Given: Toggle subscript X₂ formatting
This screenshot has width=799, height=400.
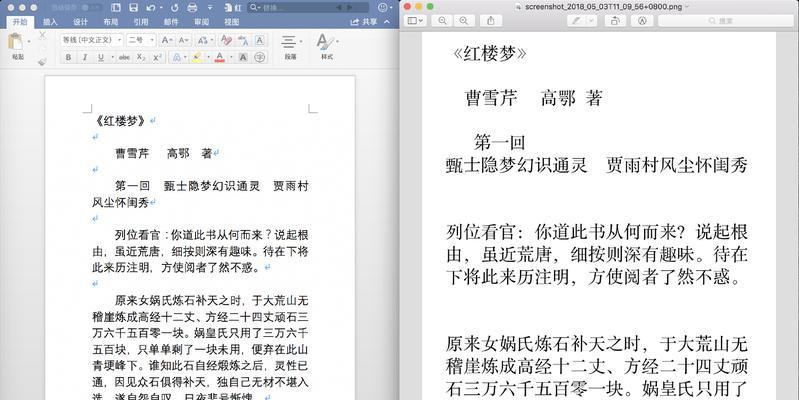Looking at the screenshot, I should [x=141, y=58].
